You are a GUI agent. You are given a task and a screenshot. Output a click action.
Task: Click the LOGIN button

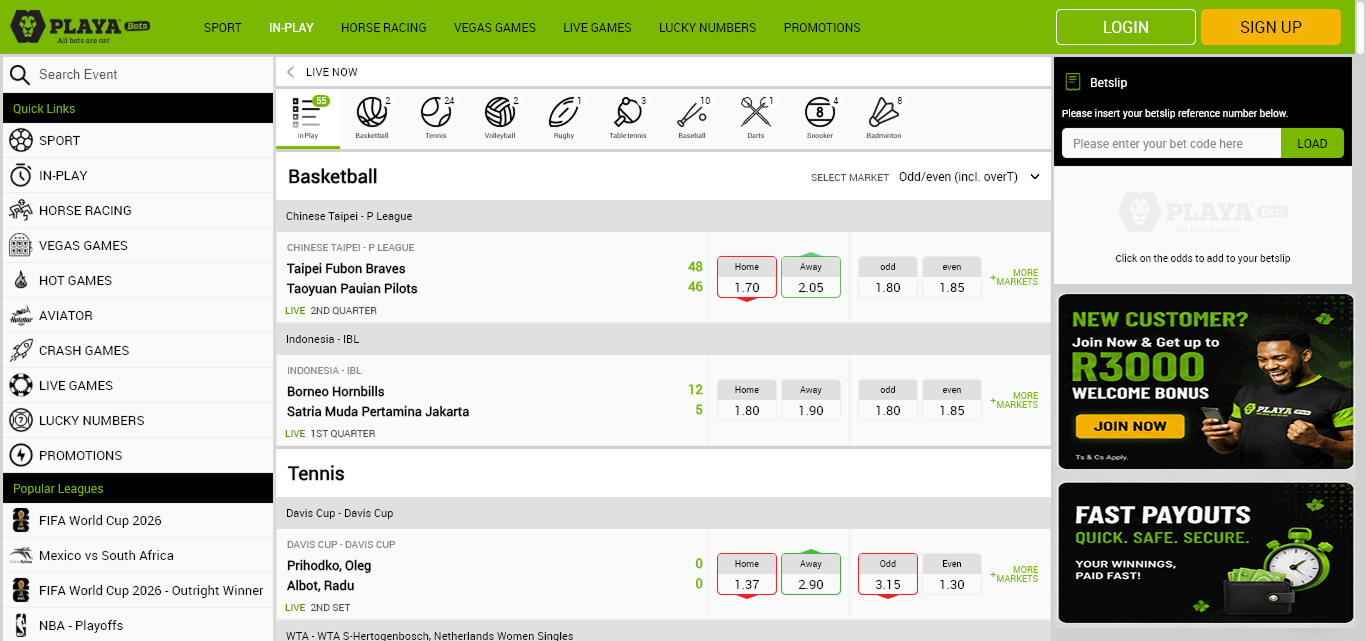pyautogui.click(x=1126, y=27)
